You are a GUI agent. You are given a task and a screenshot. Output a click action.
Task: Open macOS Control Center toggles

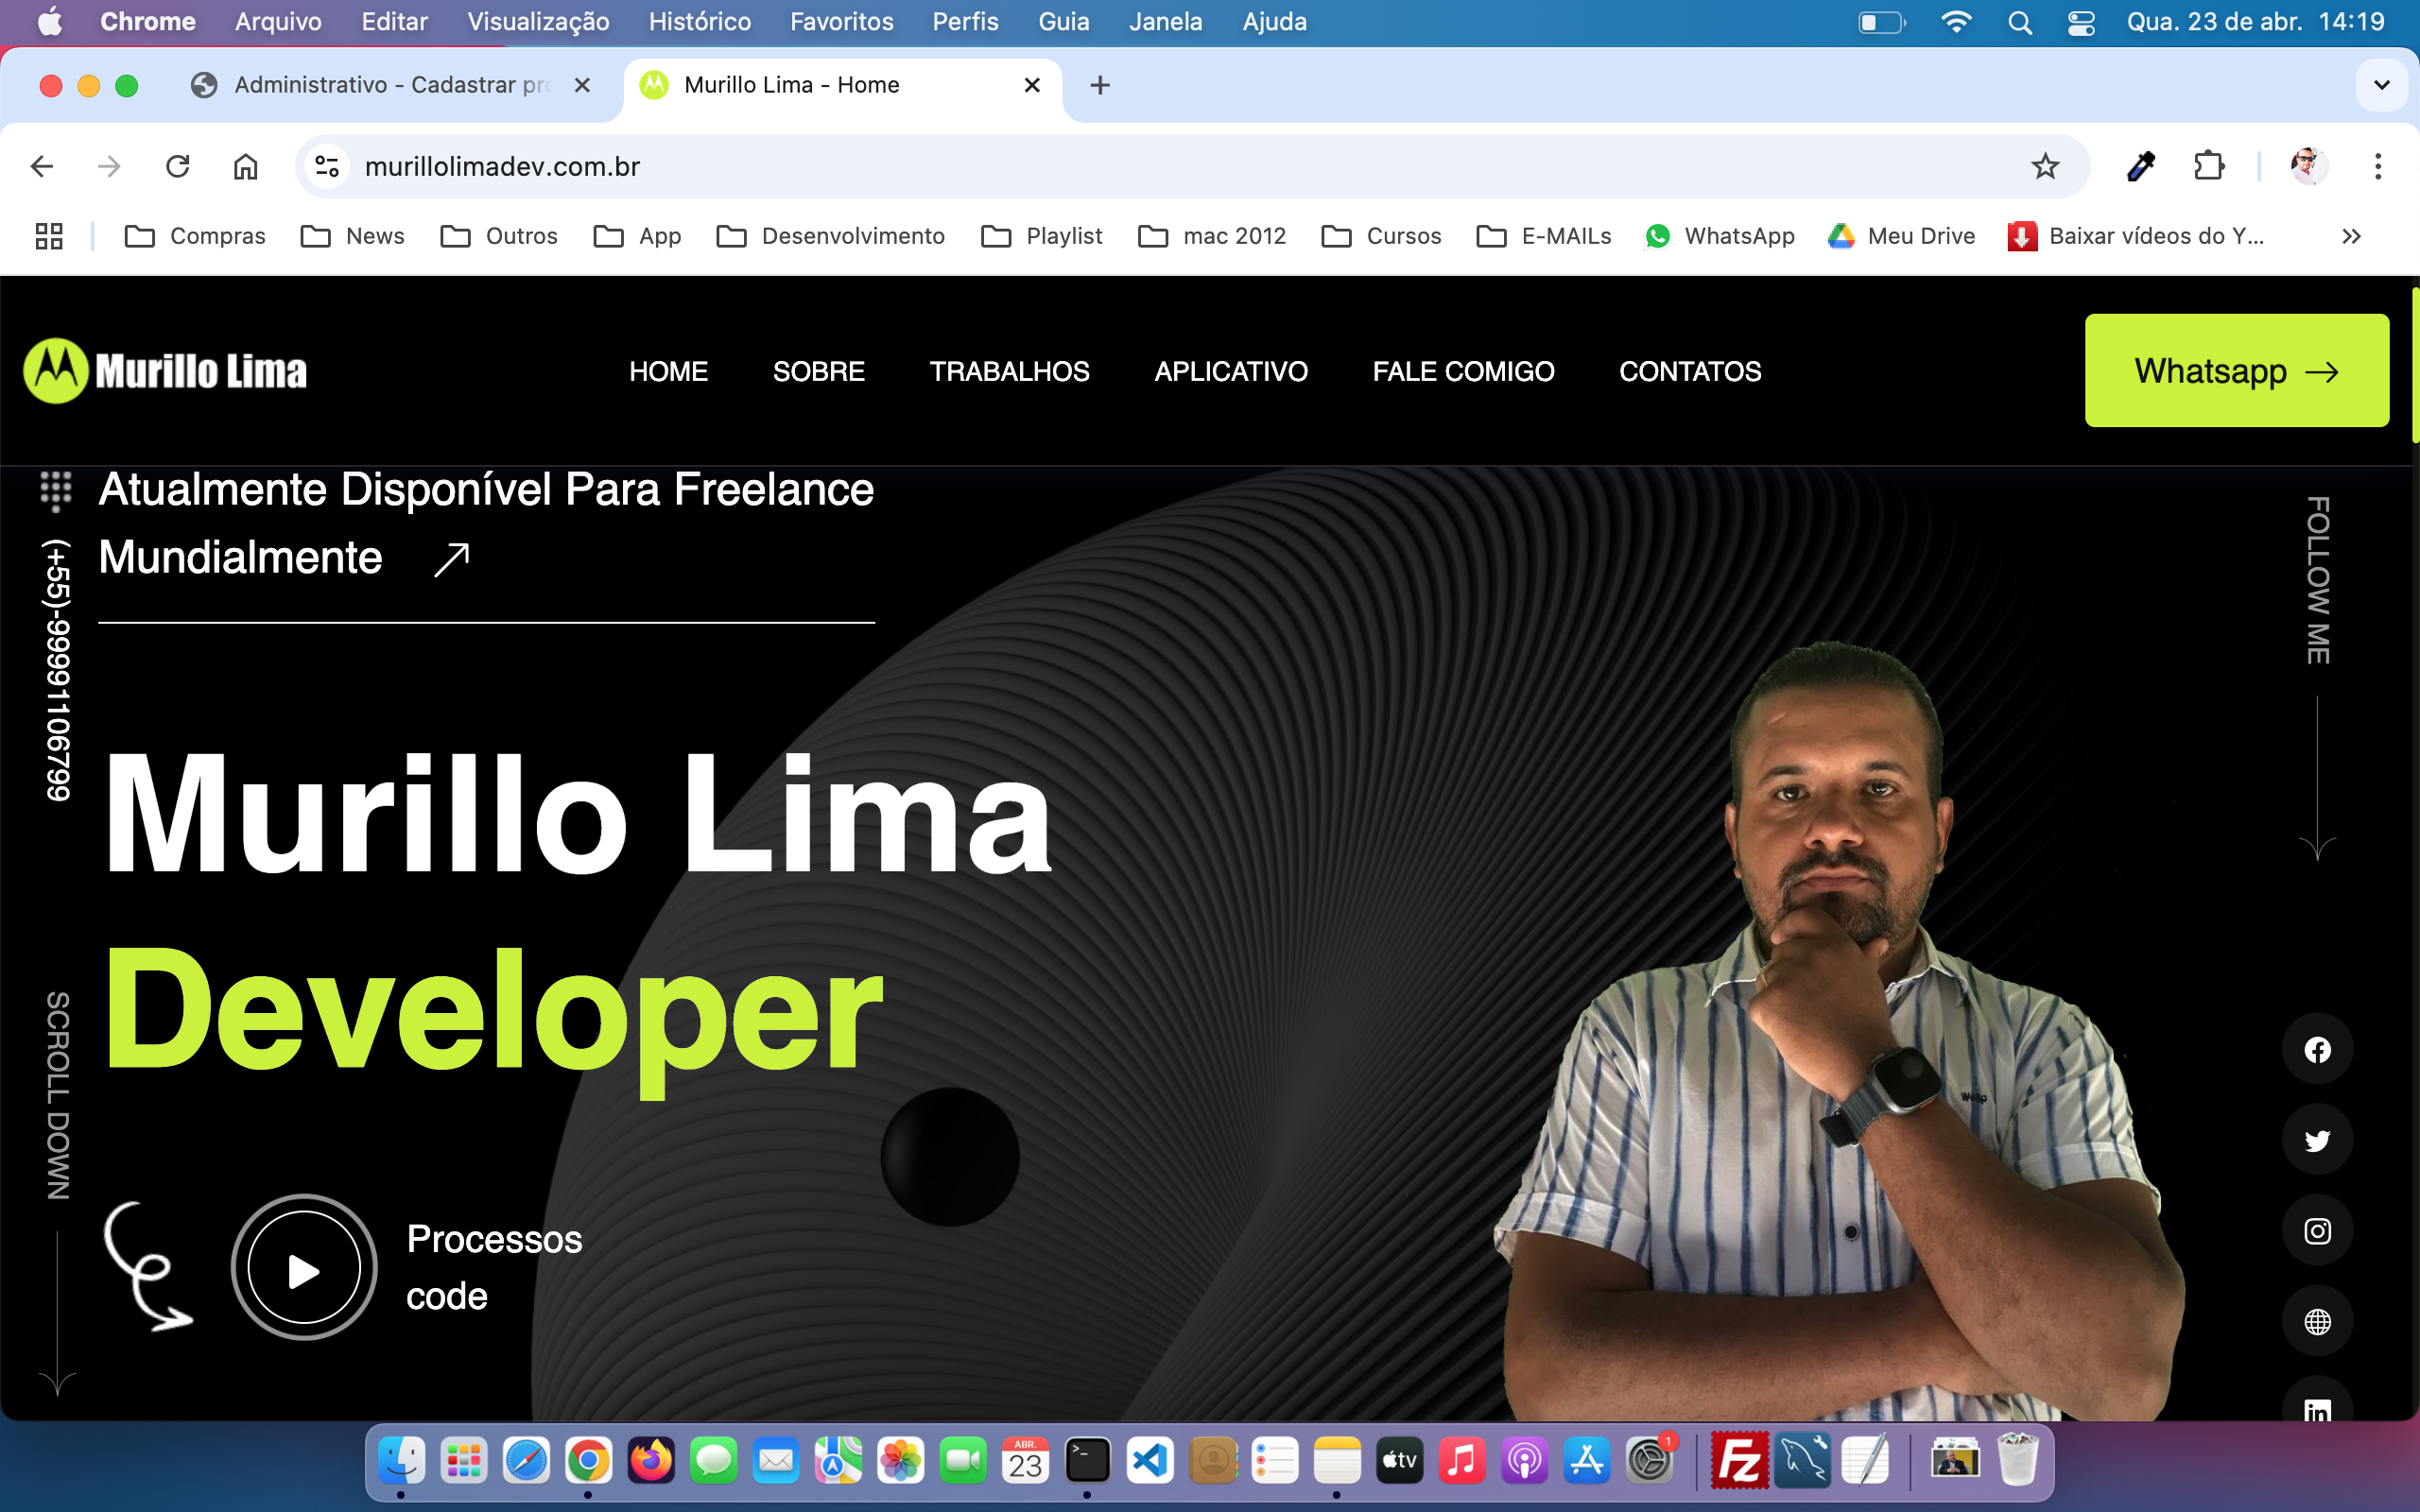[x=2081, y=22]
